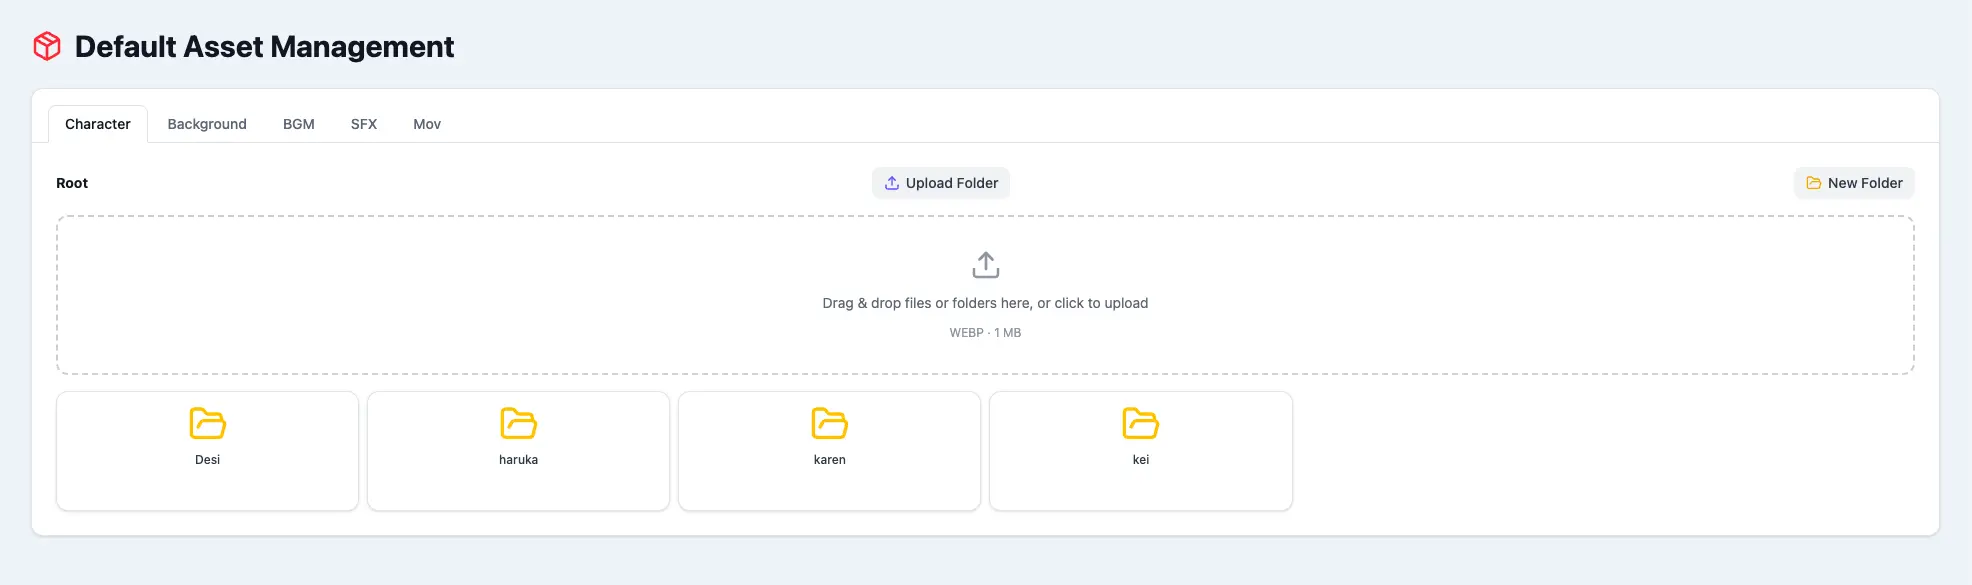Switch to the SFX tab
The height and width of the screenshot is (585, 1972).
(x=364, y=124)
